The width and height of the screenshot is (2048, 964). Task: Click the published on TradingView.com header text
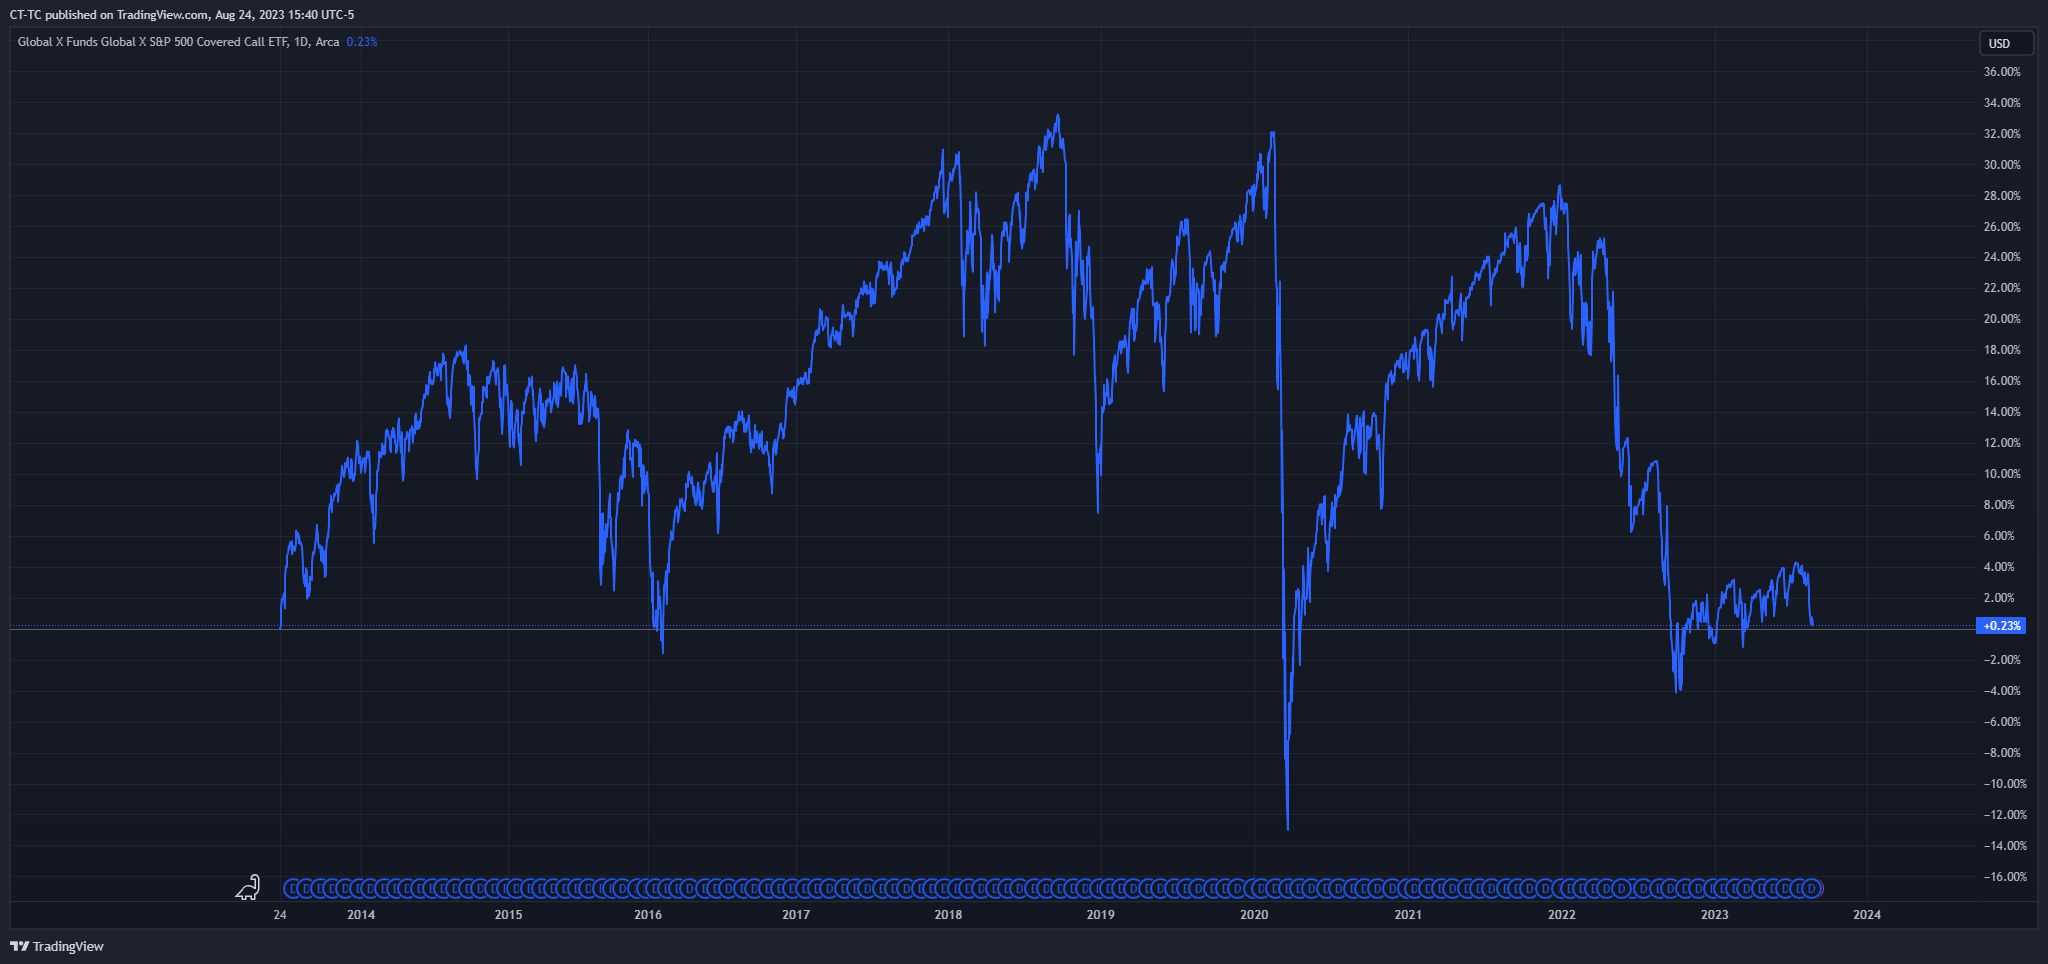point(182,15)
